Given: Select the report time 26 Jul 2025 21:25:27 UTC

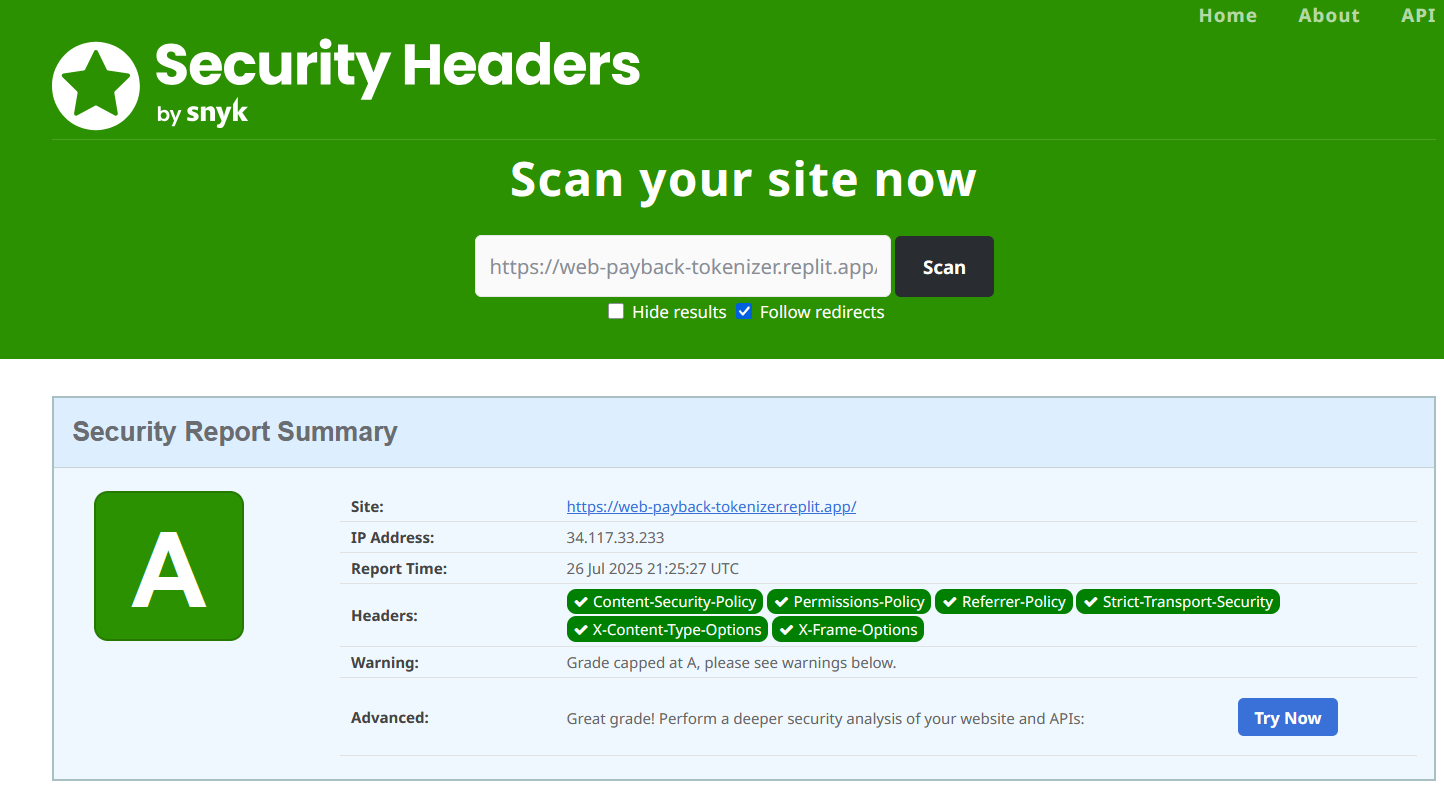Looking at the screenshot, I should (x=653, y=568).
